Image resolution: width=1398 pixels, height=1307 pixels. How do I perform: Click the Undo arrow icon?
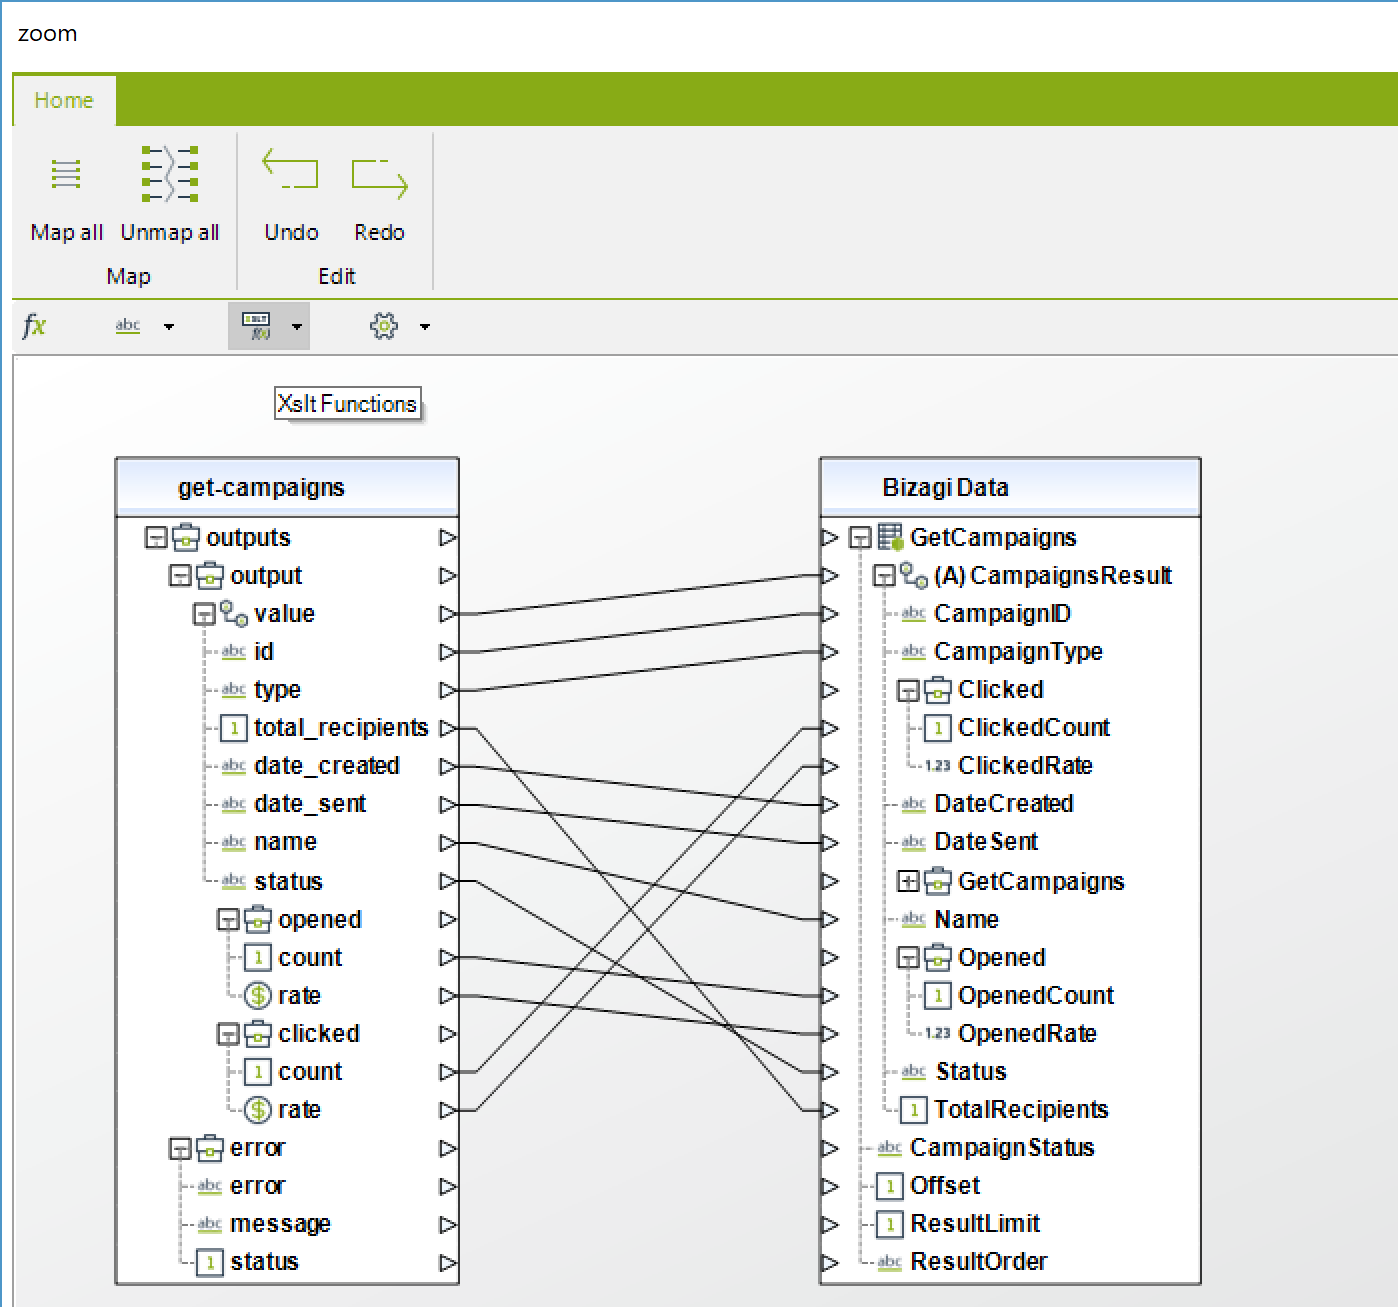[x=290, y=170]
